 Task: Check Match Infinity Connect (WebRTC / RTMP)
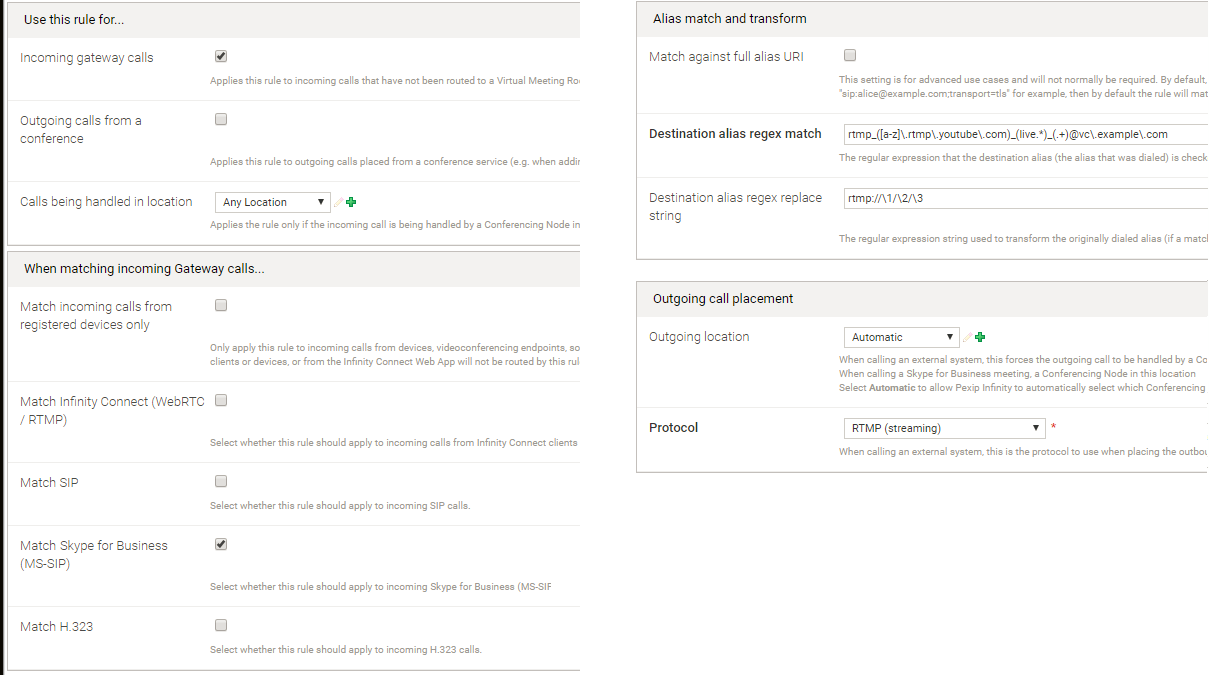coord(220,400)
